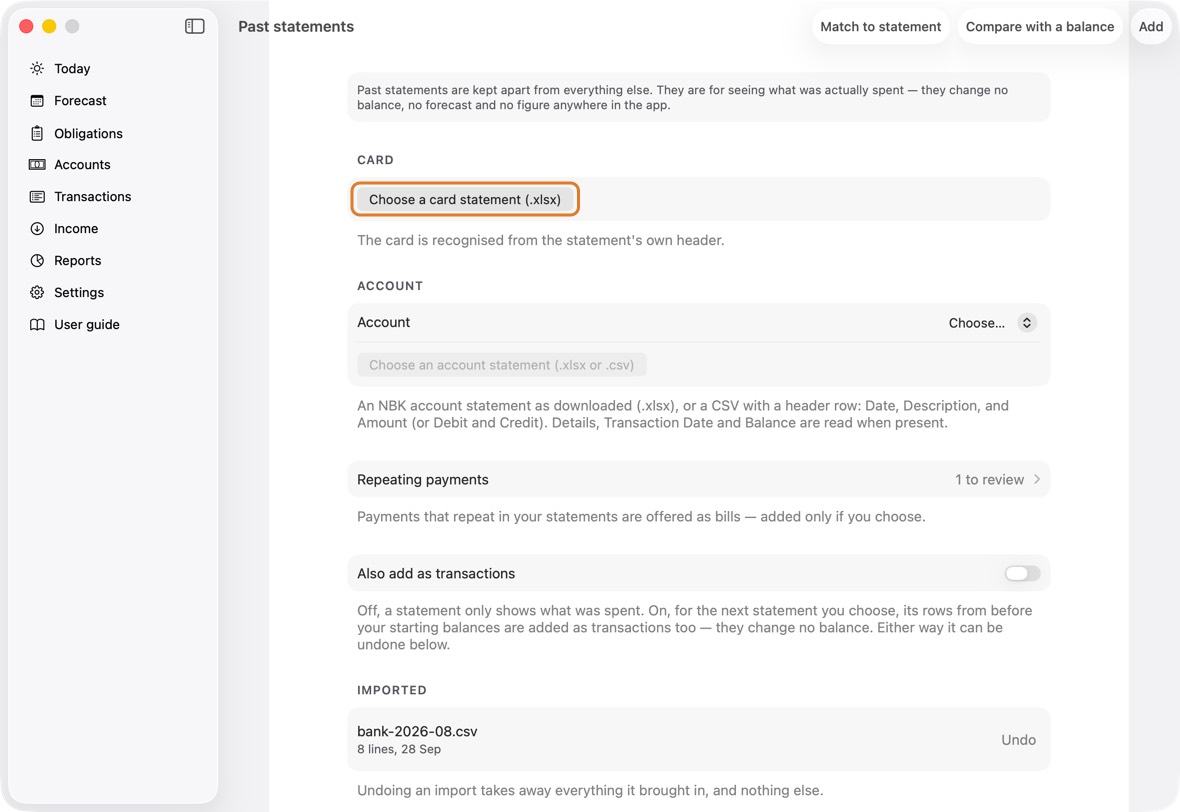Click the '1 to review' text
The height and width of the screenshot is (812, 1180).
[989, 479]
